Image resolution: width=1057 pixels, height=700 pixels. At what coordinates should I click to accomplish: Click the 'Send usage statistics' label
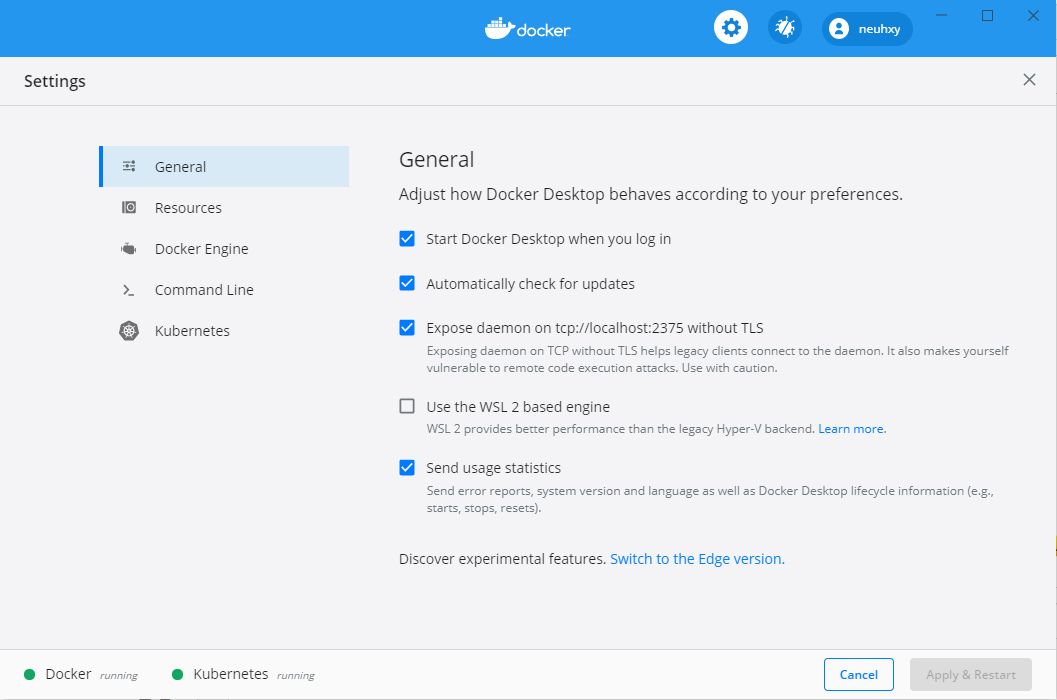click(493, 468)
